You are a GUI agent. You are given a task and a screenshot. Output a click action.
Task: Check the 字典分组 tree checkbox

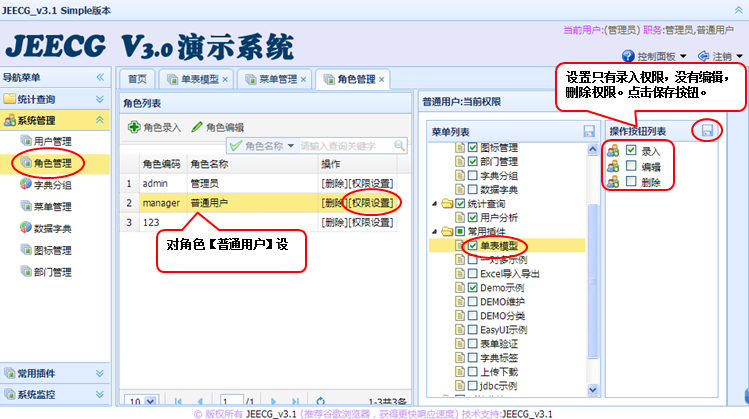click(x=472, y=175)
